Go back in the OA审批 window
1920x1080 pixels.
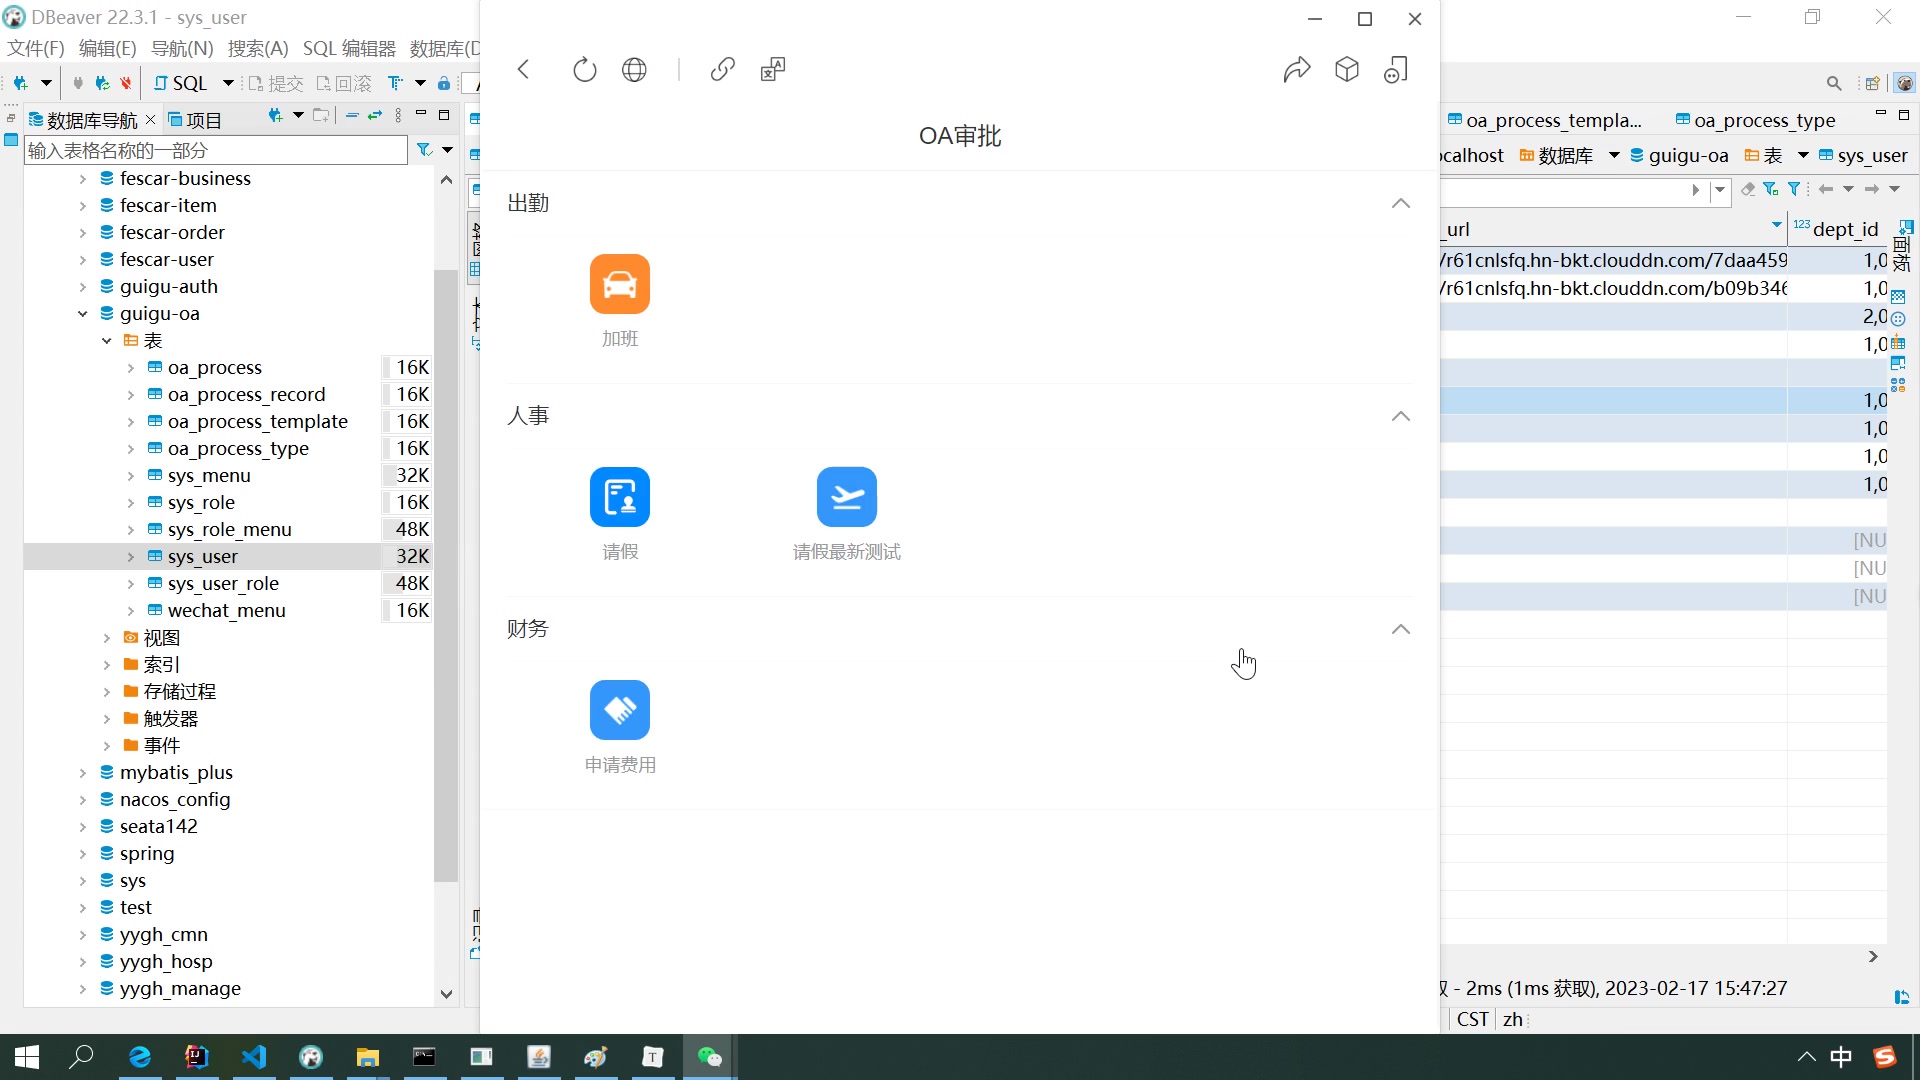tap(523, 69)
